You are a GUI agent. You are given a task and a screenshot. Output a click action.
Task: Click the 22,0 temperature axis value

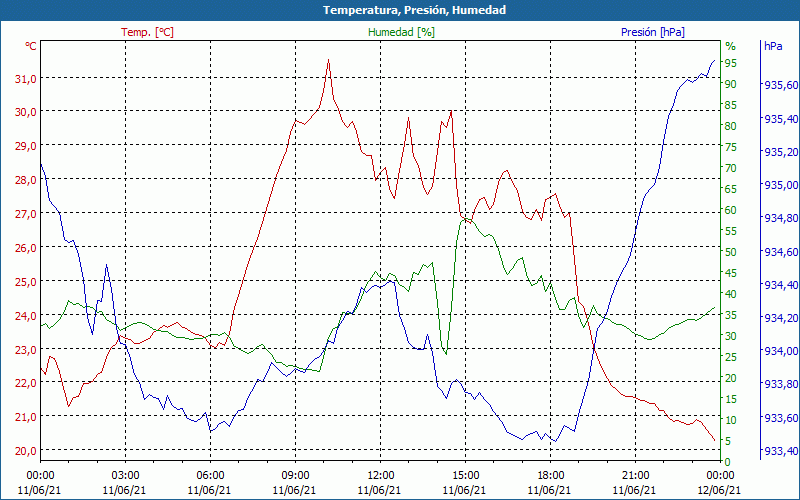(26, 383)
